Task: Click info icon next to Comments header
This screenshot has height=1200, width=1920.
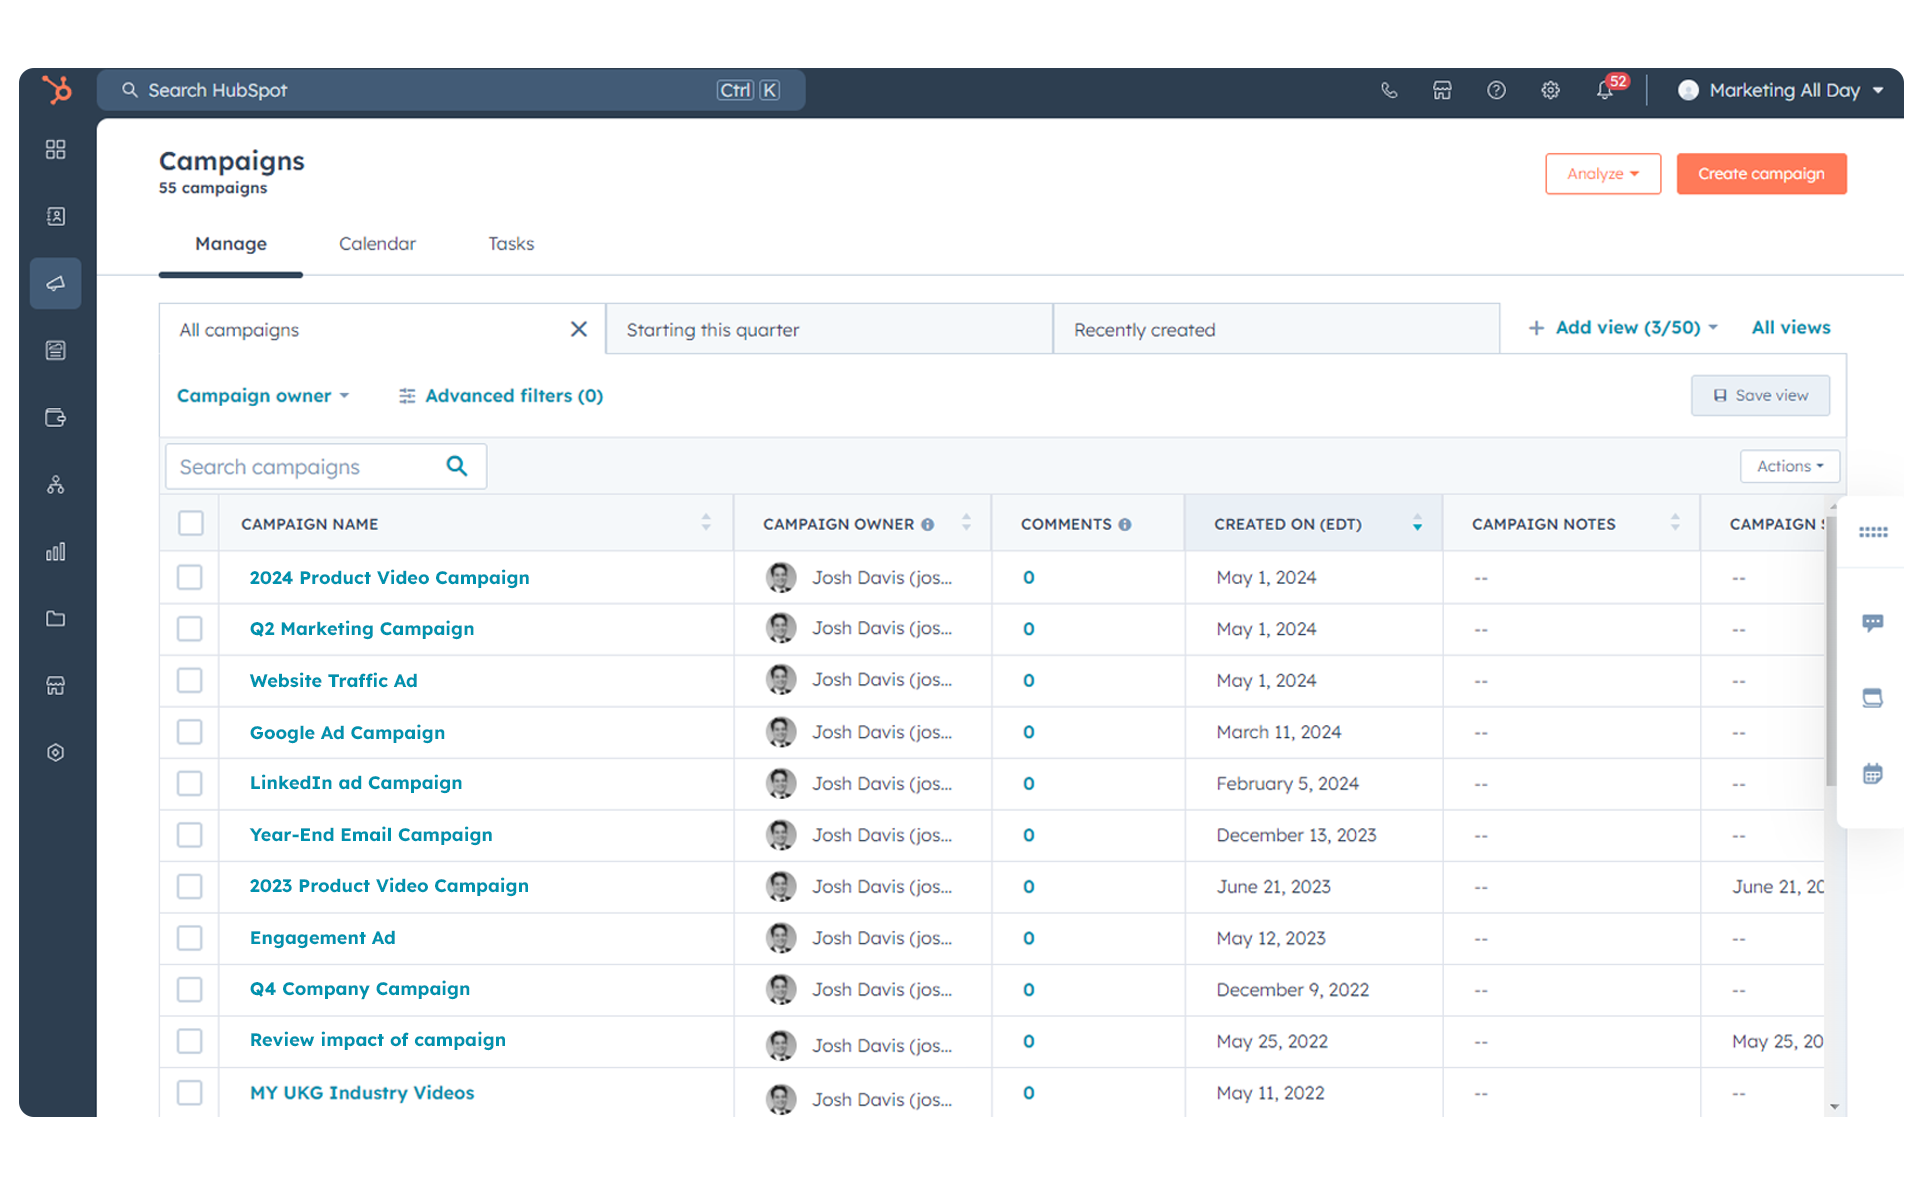Action: point(1125,524)
